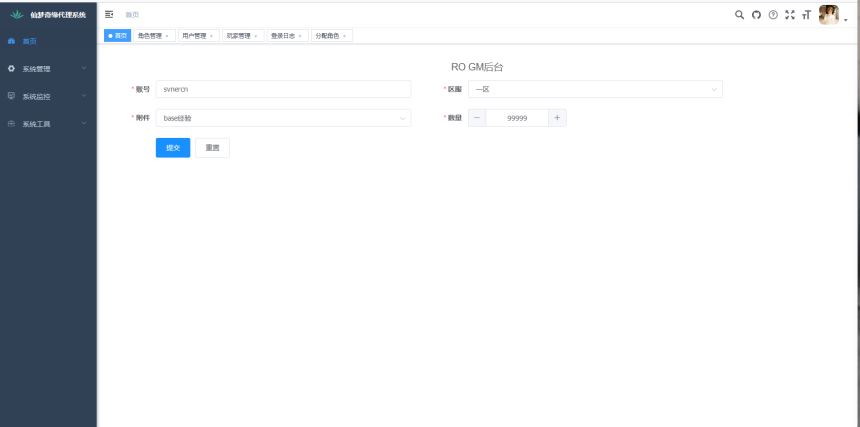Open the 附件 dropdown showing base经验

(x=283, y=118)
